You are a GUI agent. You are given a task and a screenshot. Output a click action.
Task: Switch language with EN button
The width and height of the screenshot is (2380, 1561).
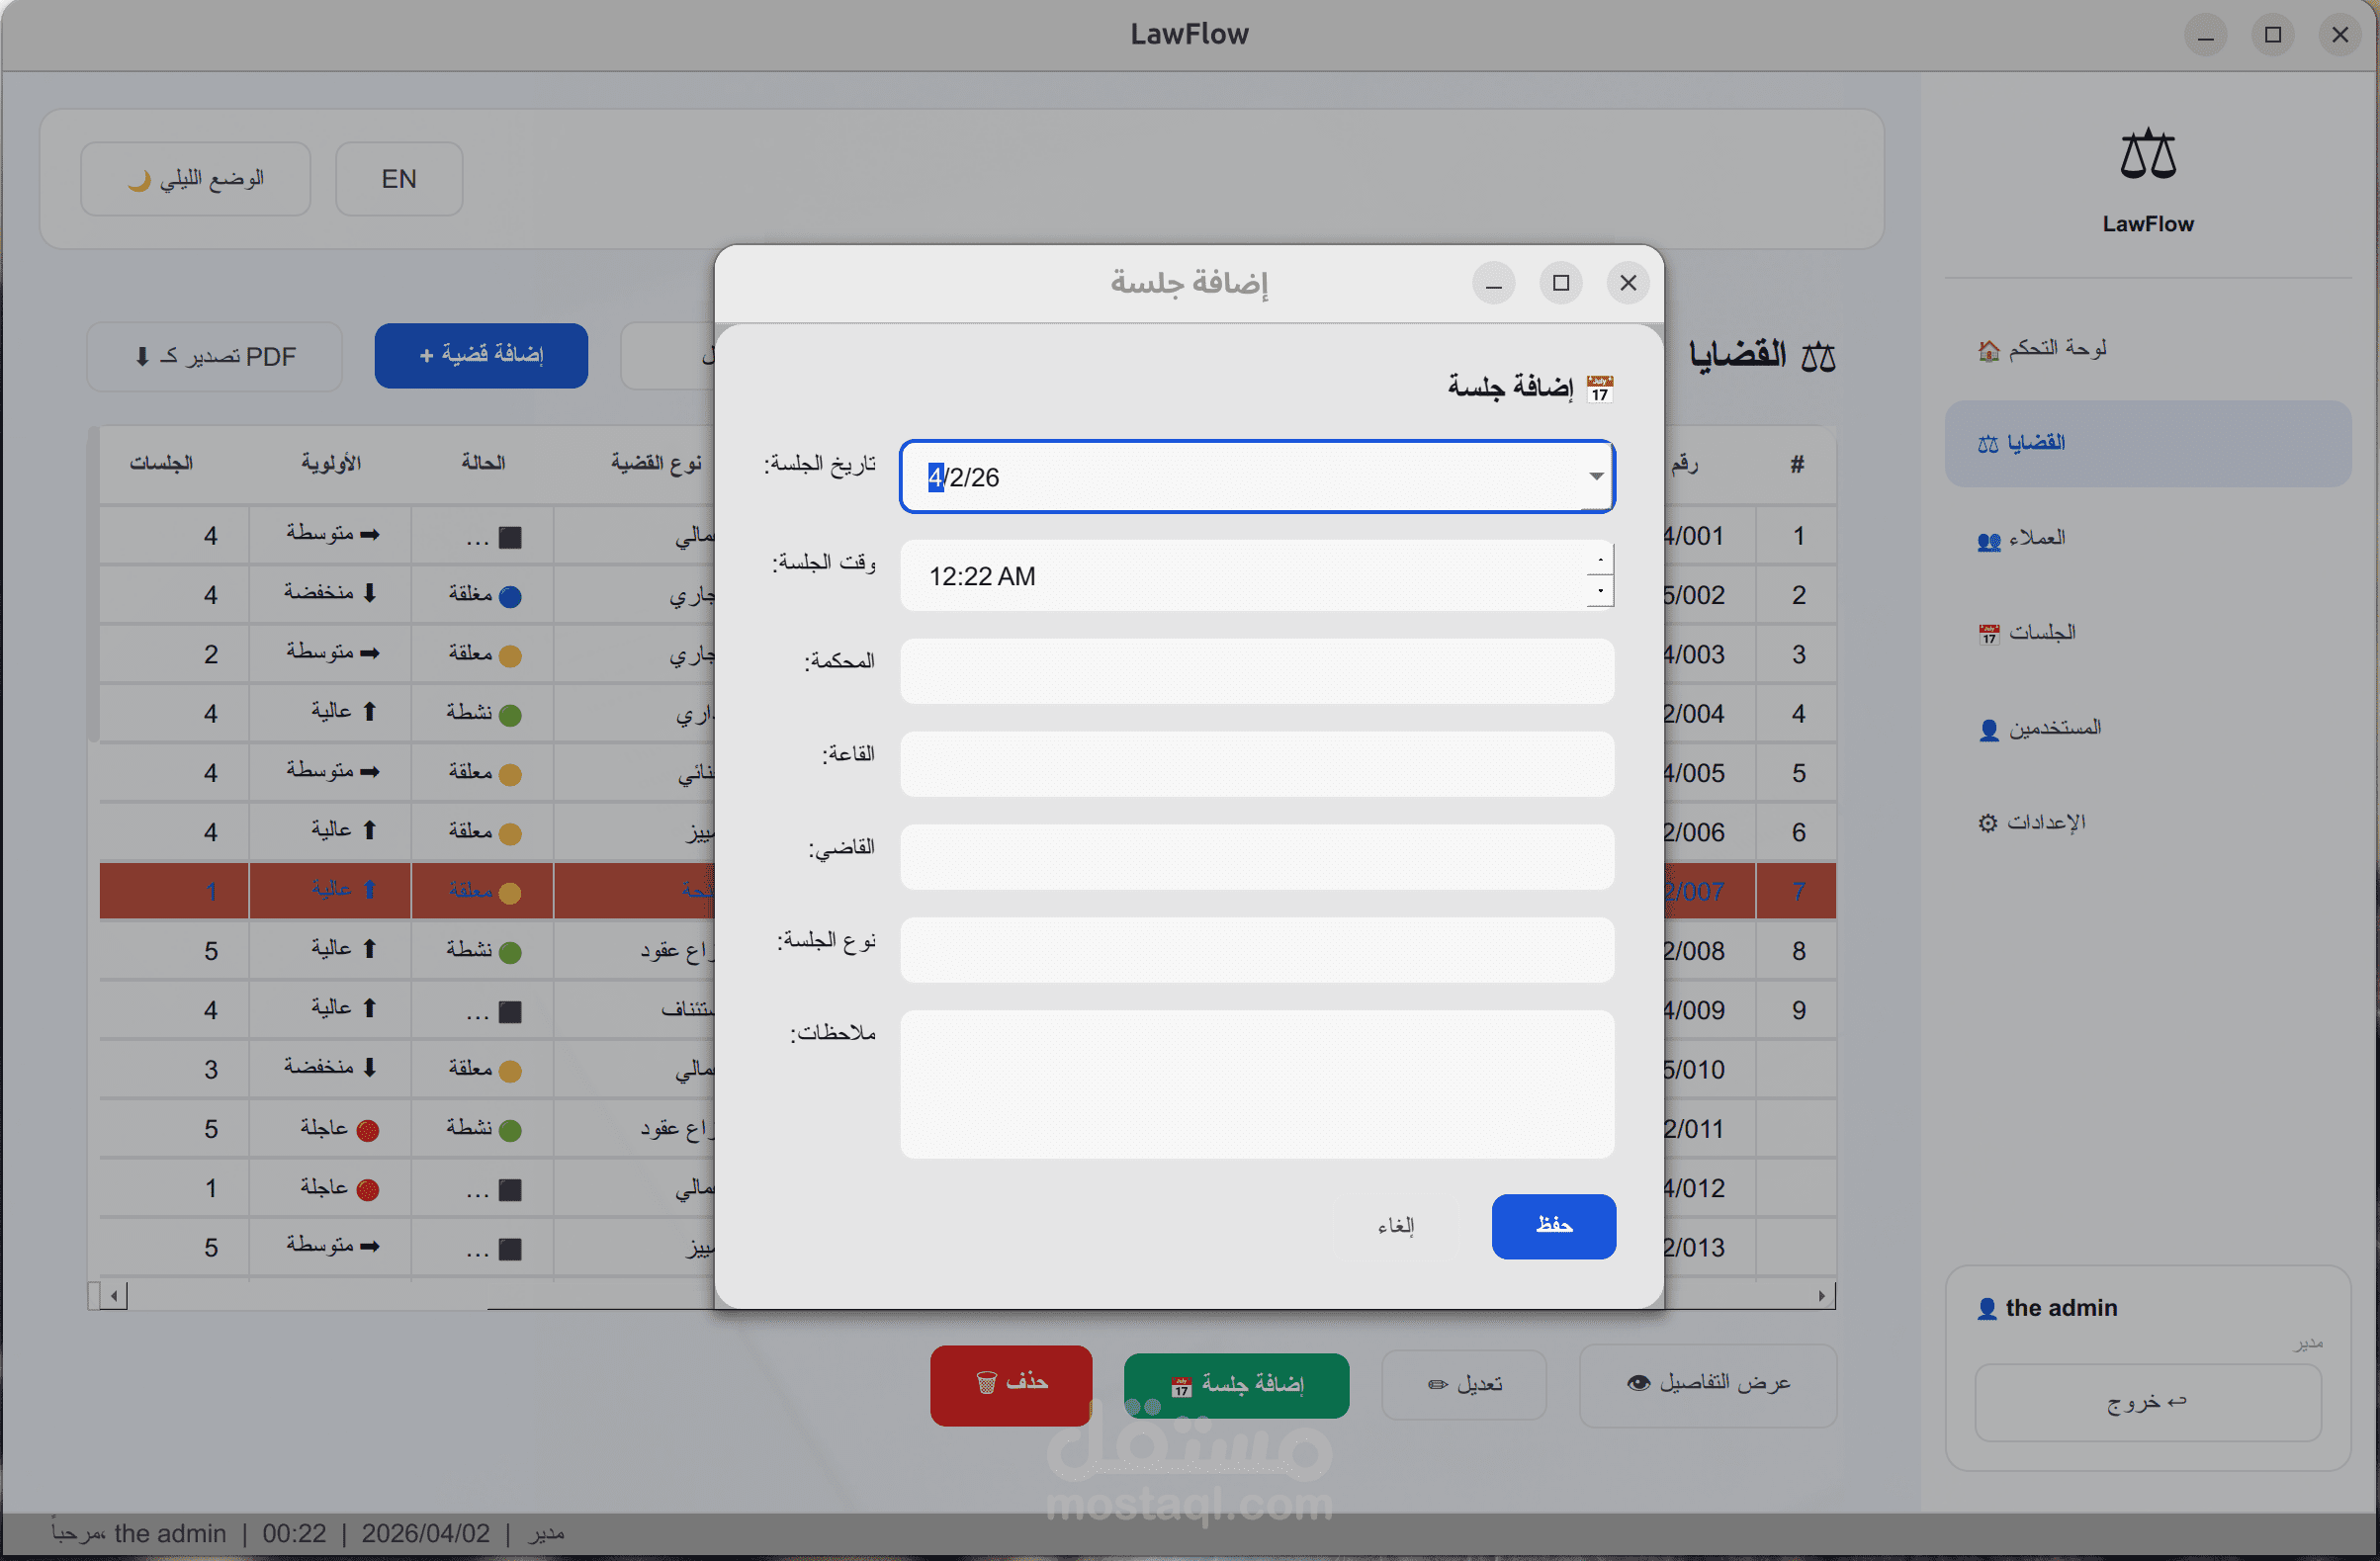pyautogui.click(x=399, y=179)
